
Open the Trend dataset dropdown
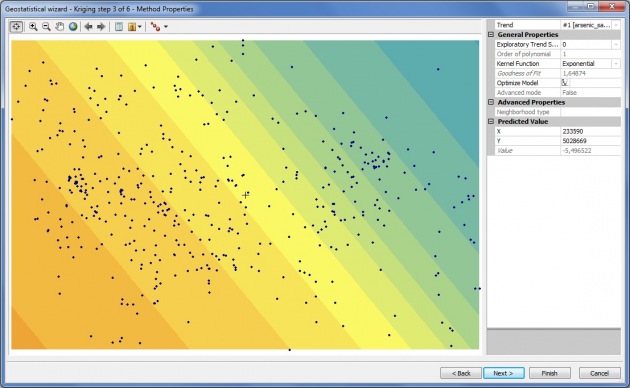[616, 25]
